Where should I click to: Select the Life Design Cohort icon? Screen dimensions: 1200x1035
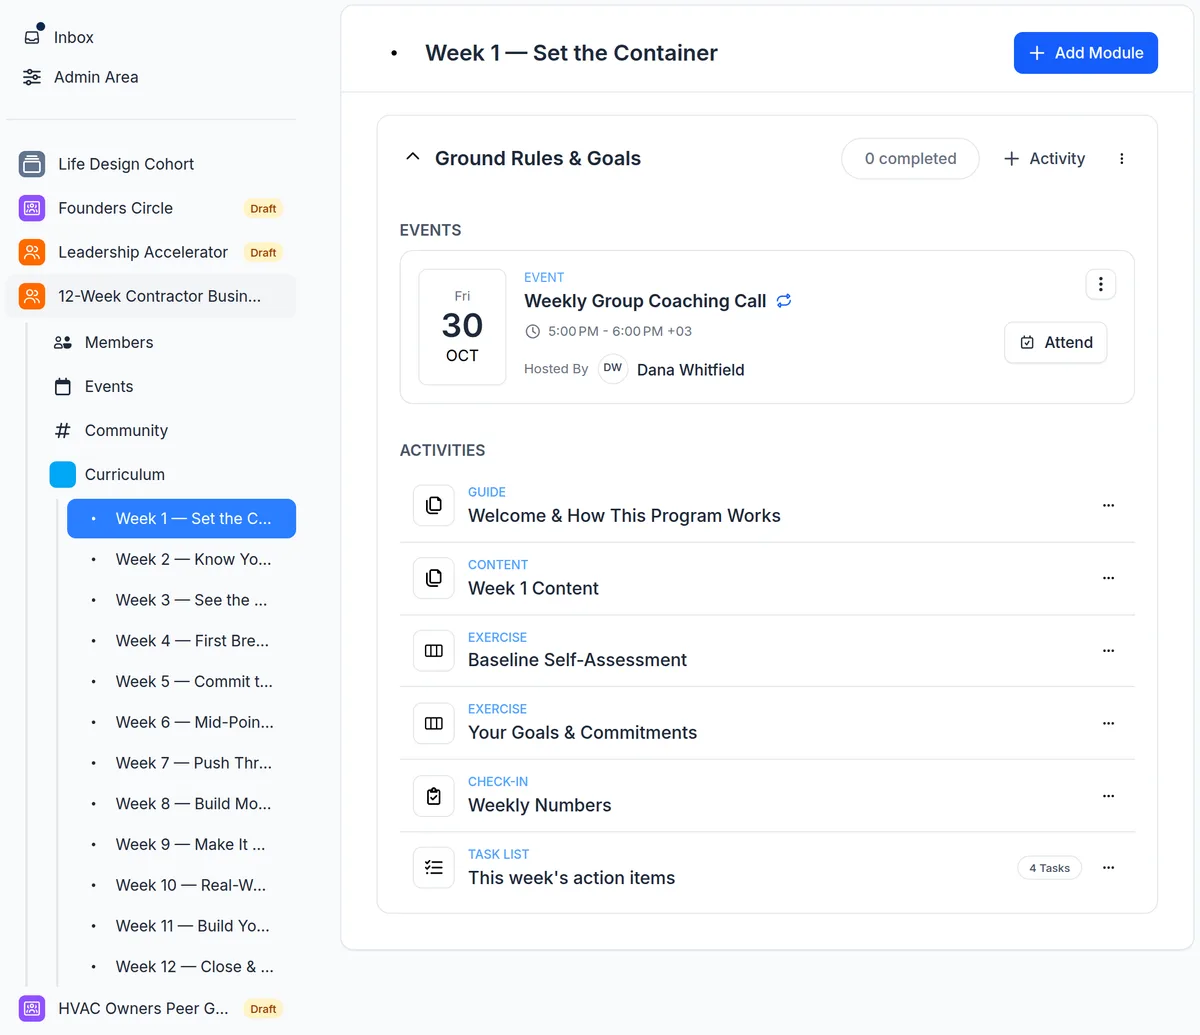tap(32, 164)
